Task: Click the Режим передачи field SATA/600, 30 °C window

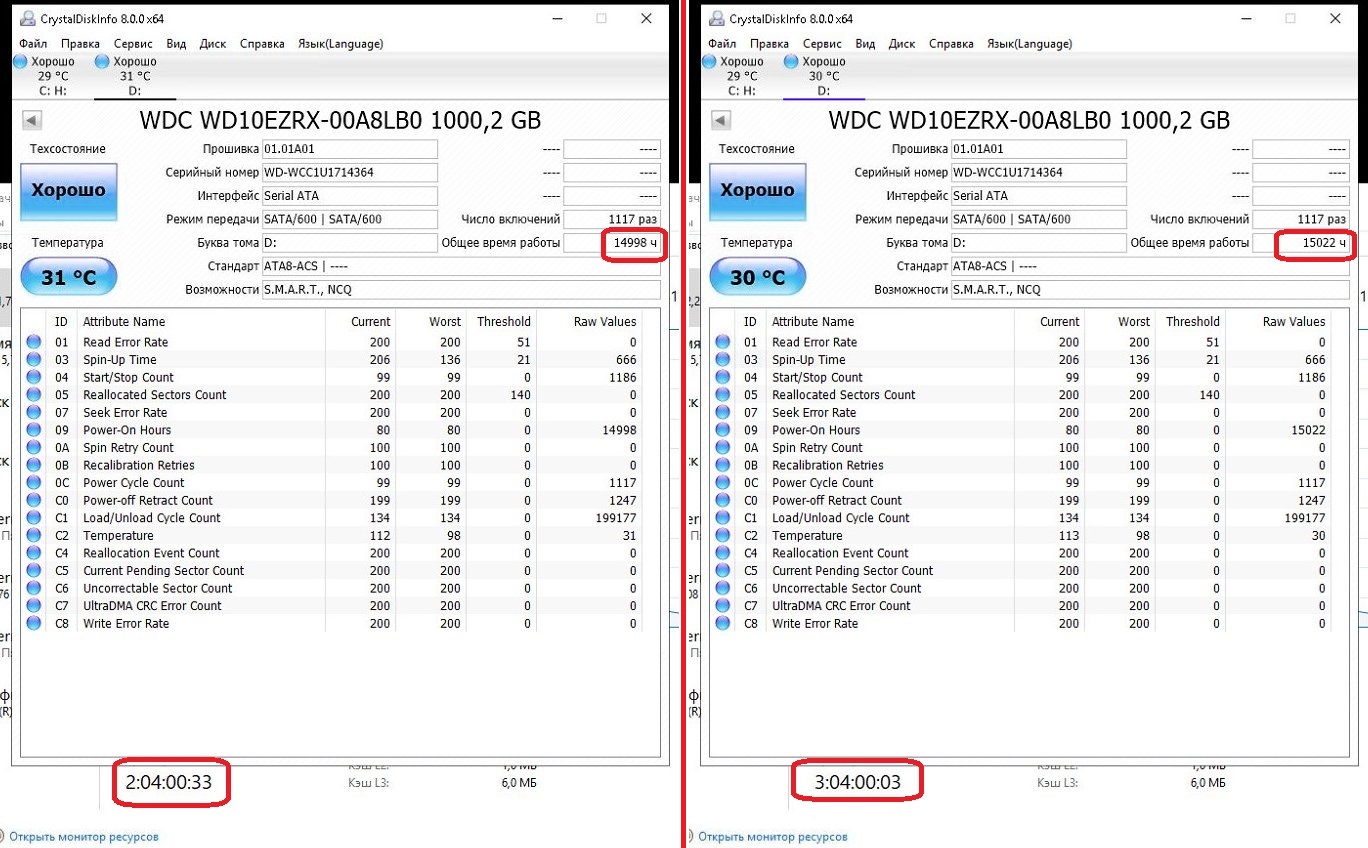Action: point(1038,219)
